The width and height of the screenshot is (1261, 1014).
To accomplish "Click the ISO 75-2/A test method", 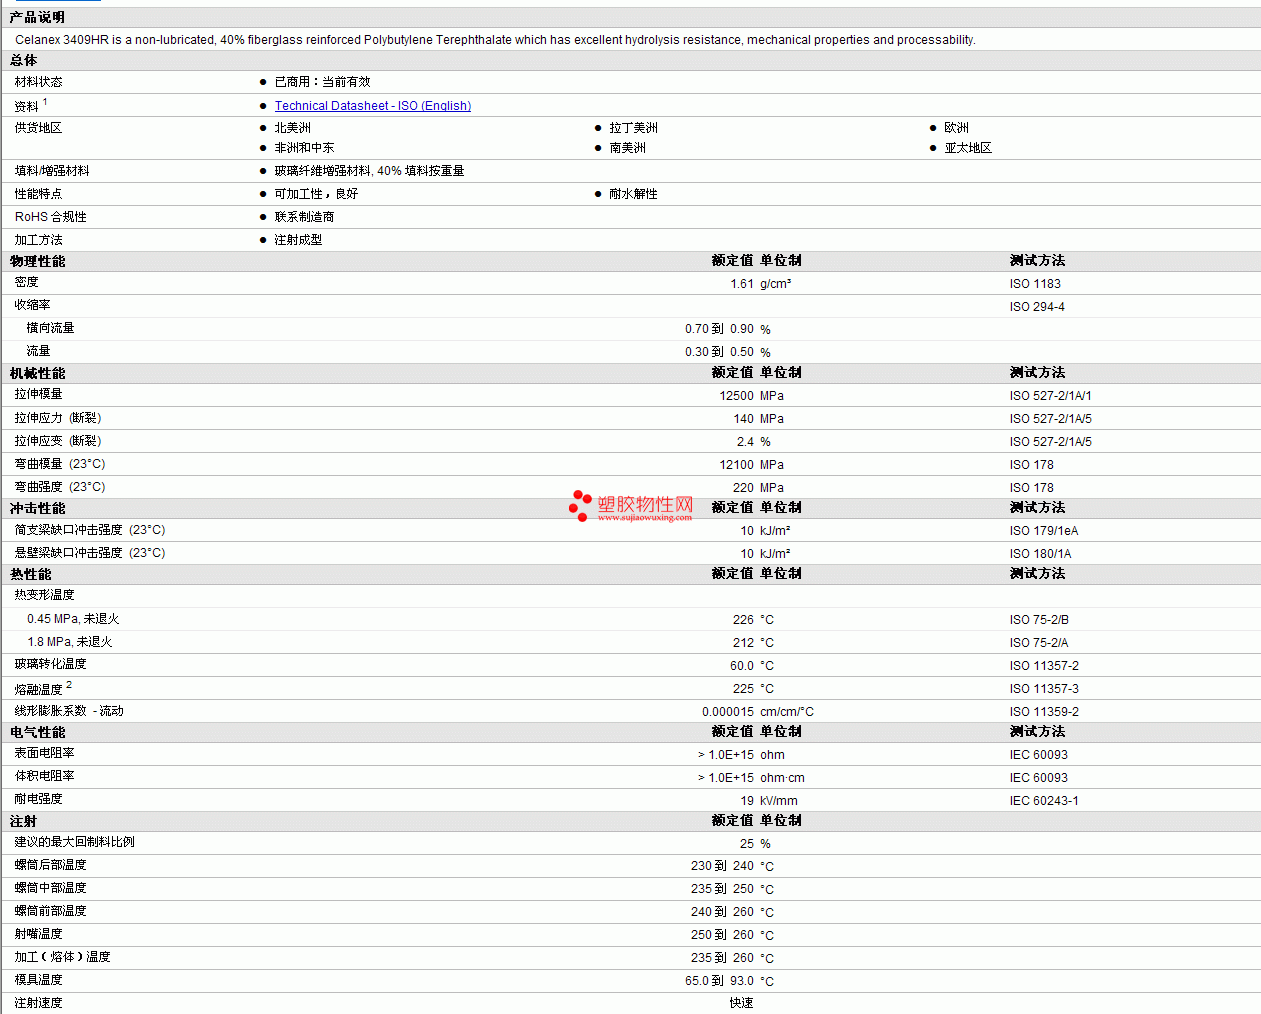I will pos(1039,643).
